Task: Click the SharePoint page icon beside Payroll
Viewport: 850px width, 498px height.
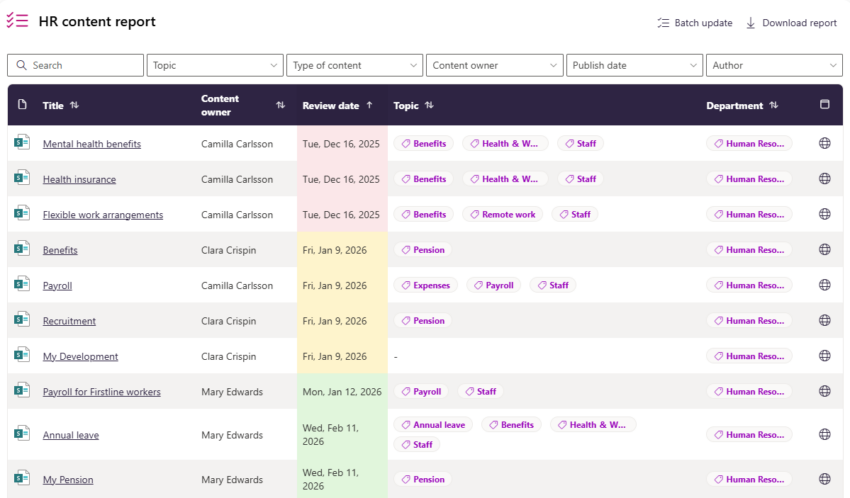Action: 21,284
